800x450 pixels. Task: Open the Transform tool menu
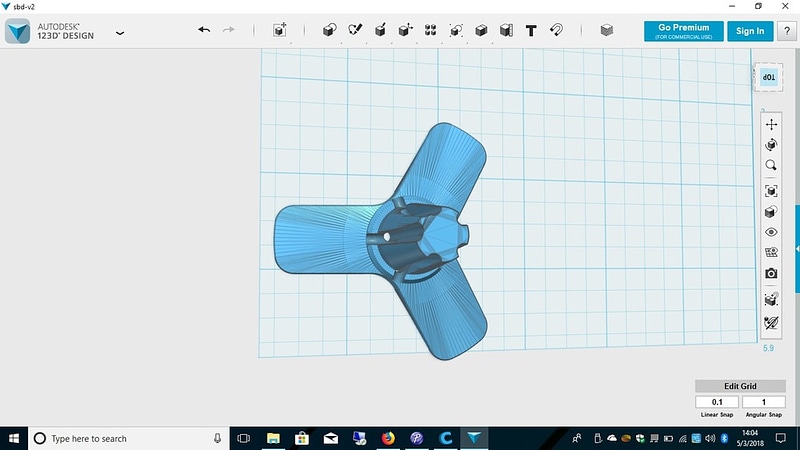click(280, 30)
